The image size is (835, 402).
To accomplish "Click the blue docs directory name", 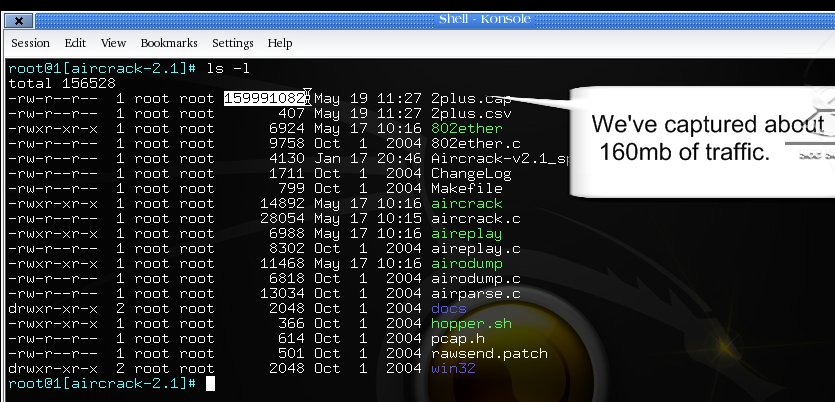I will coord(448,308).
